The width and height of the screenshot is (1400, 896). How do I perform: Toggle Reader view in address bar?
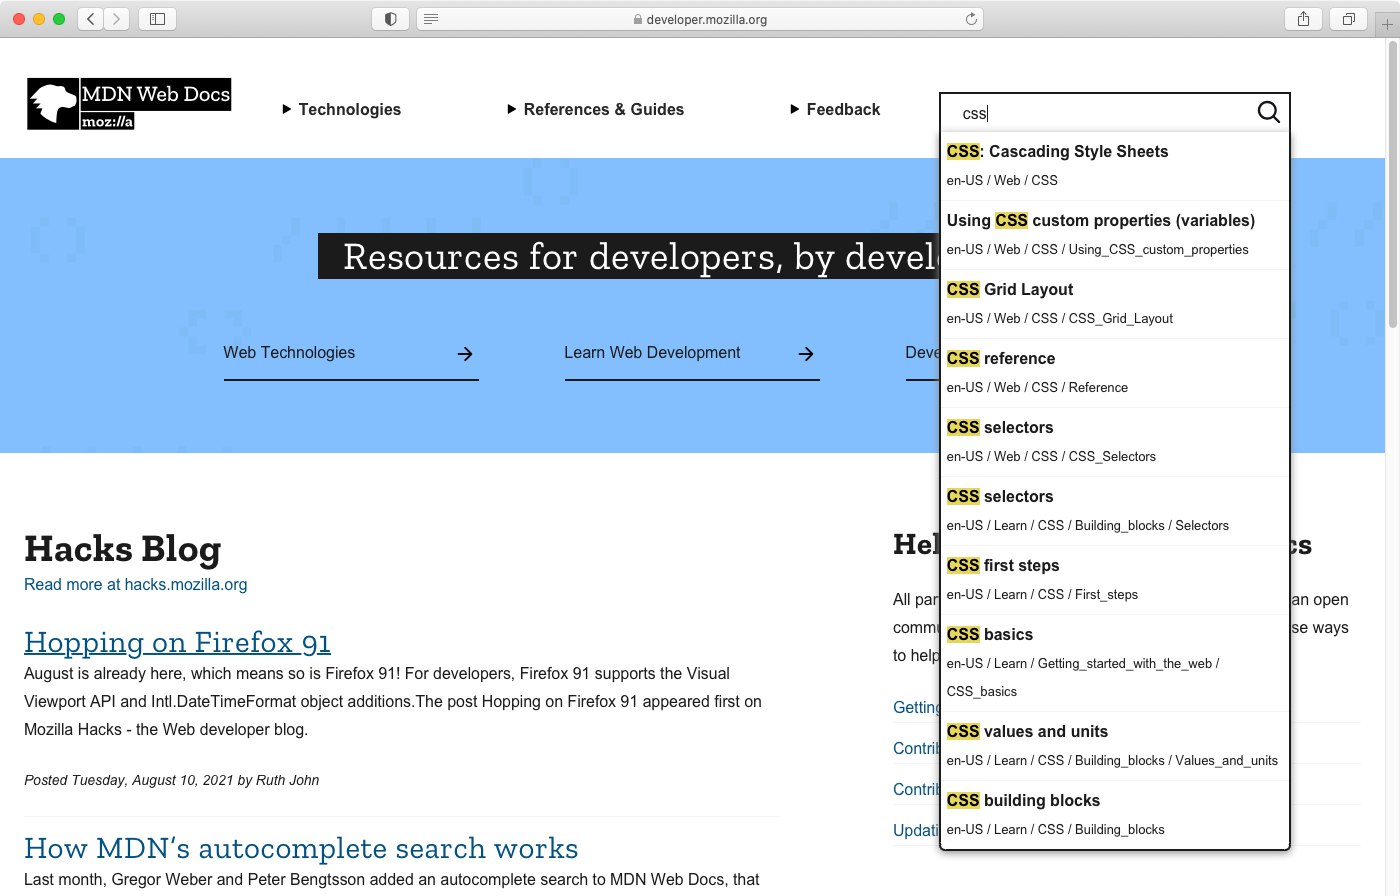coord(430,19)
